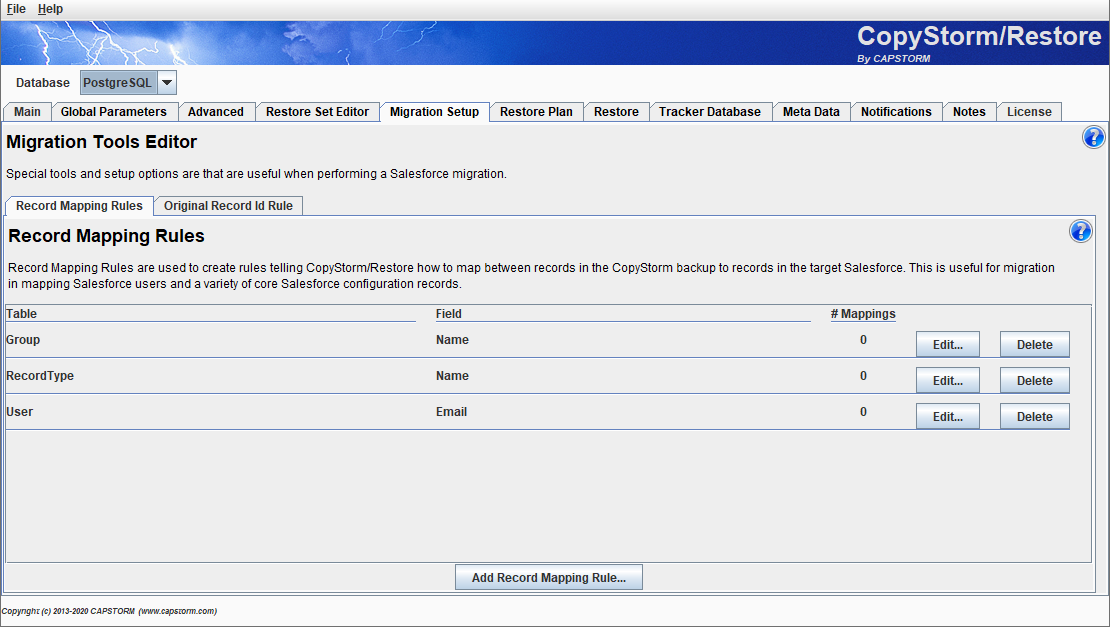Click the Email field cell
1110x627 pixels.
(452, 412)
